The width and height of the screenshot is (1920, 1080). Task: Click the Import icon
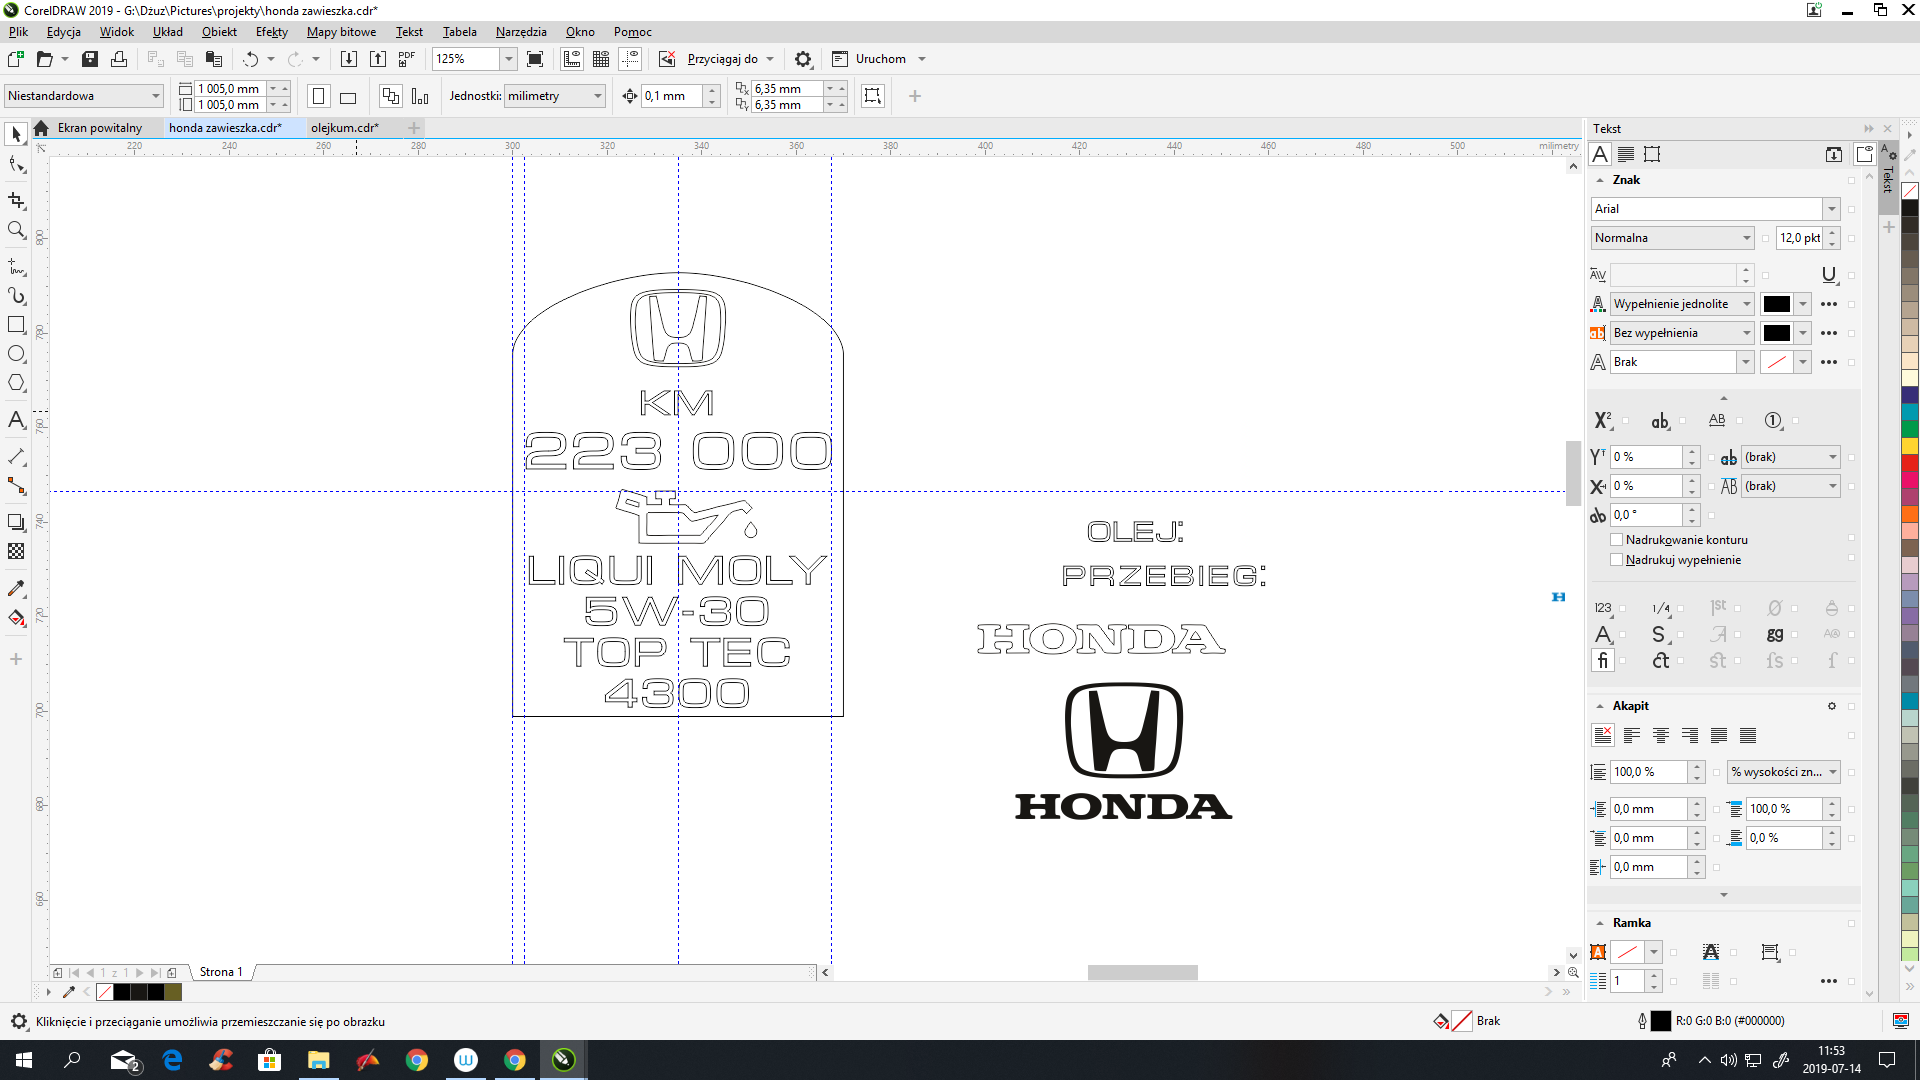coord(349,59)
